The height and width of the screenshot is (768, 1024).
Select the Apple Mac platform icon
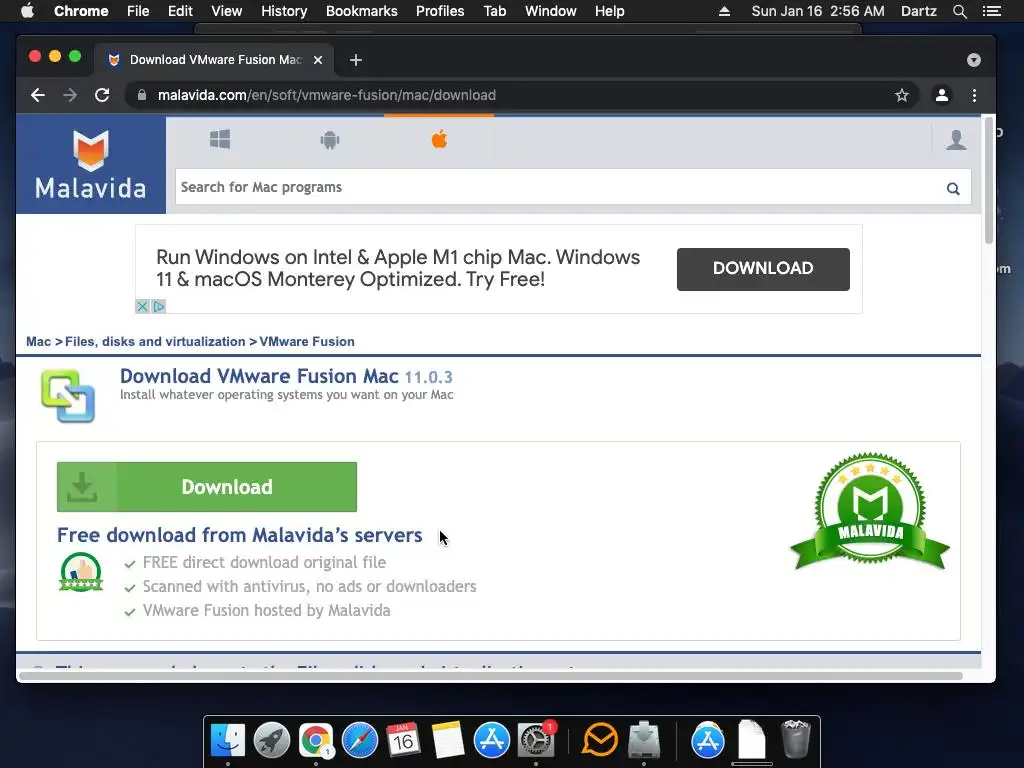(440, 138)
